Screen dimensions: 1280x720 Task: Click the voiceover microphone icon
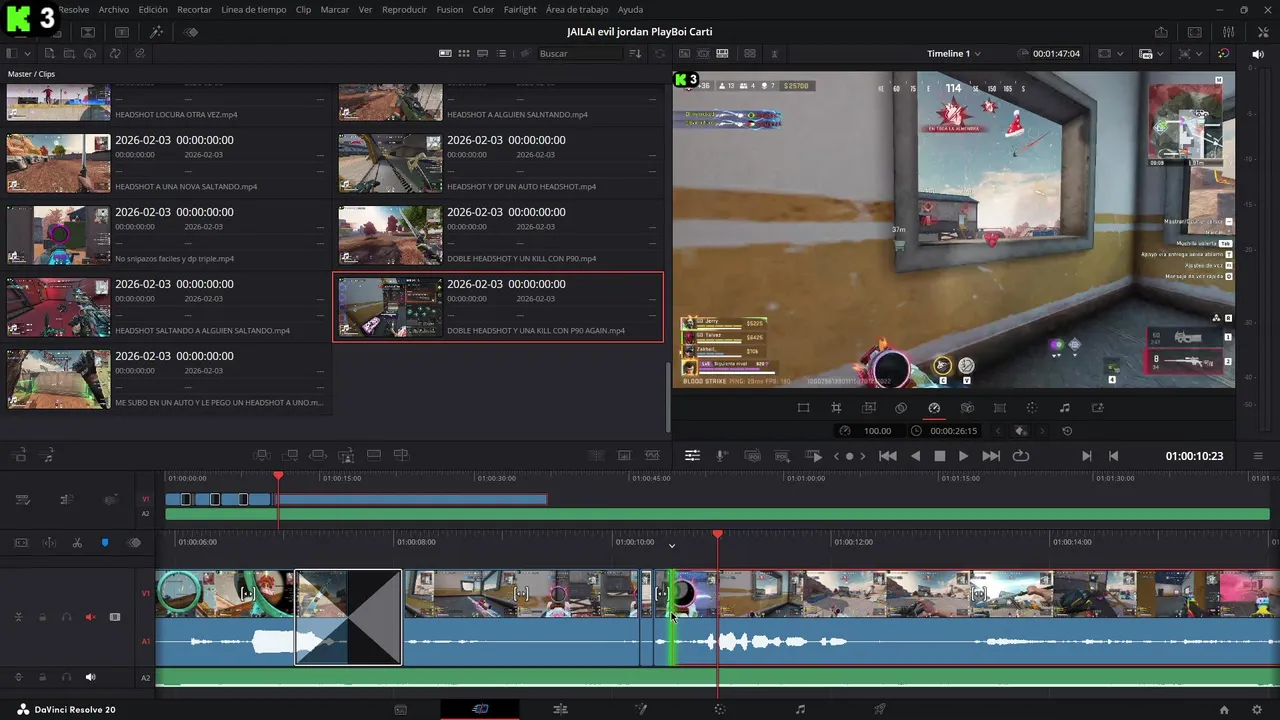pyautogui.click(x=721, y=456)
